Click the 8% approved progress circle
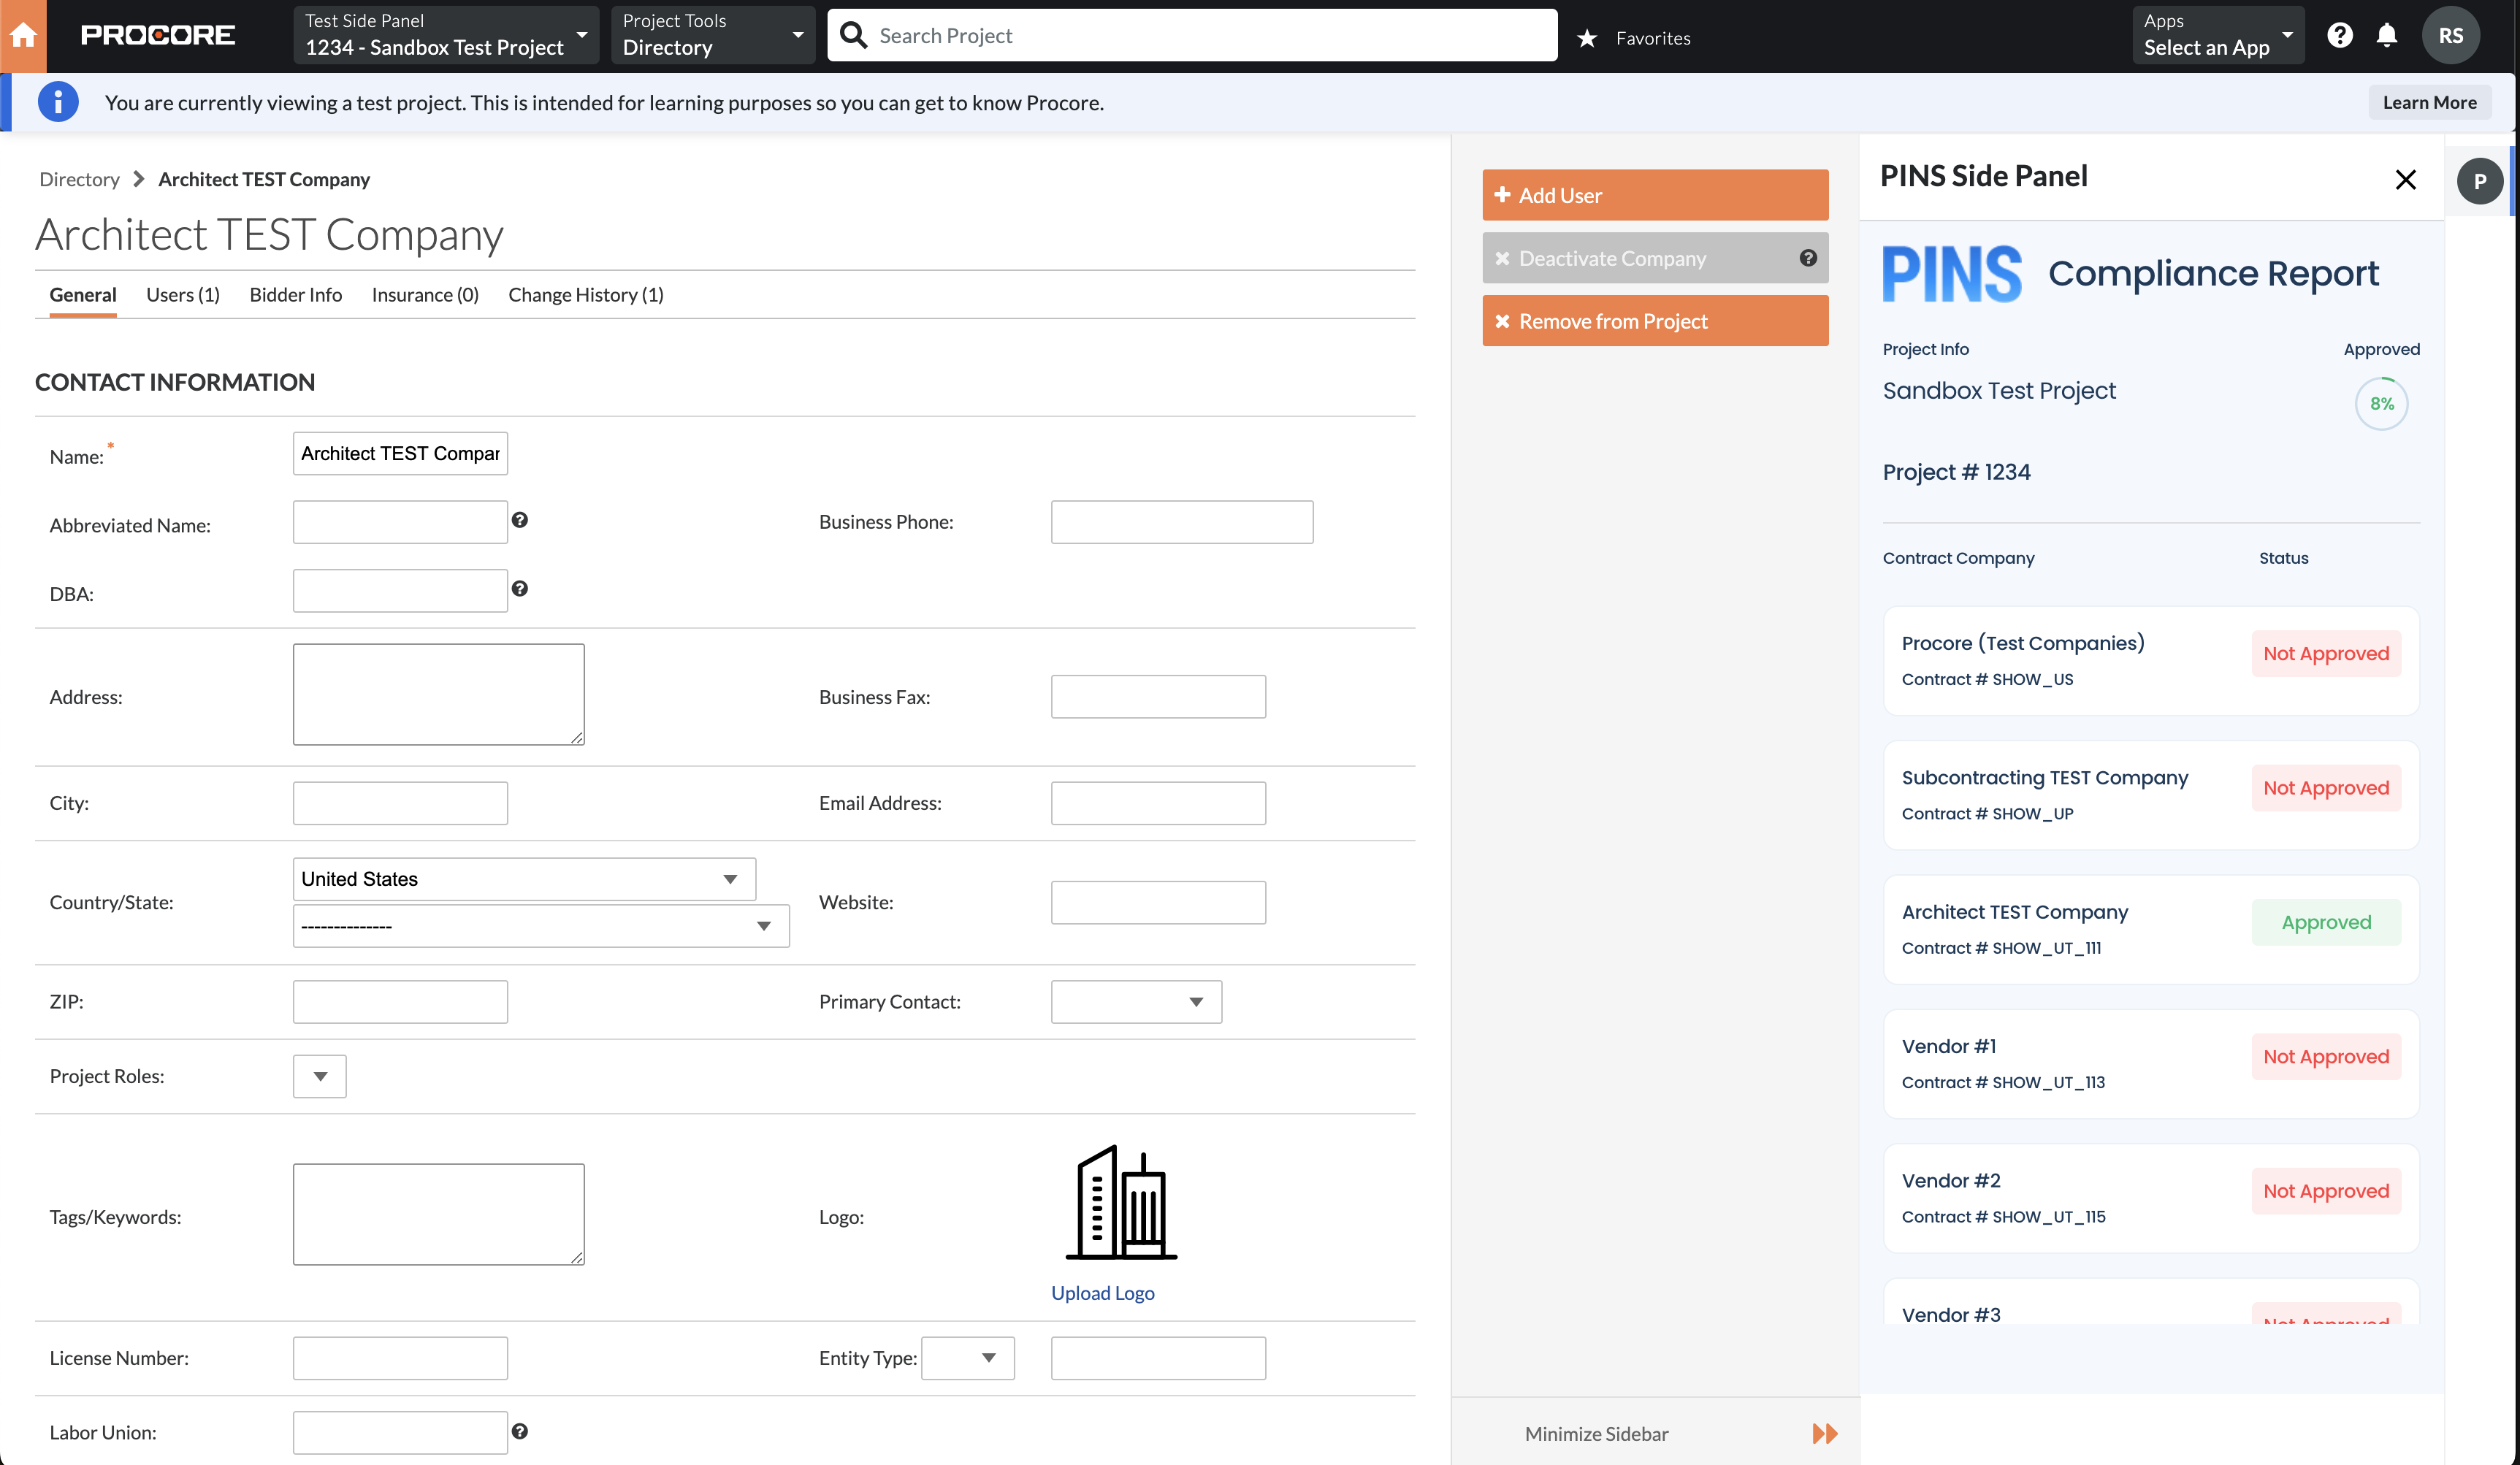 (2382, 404)
